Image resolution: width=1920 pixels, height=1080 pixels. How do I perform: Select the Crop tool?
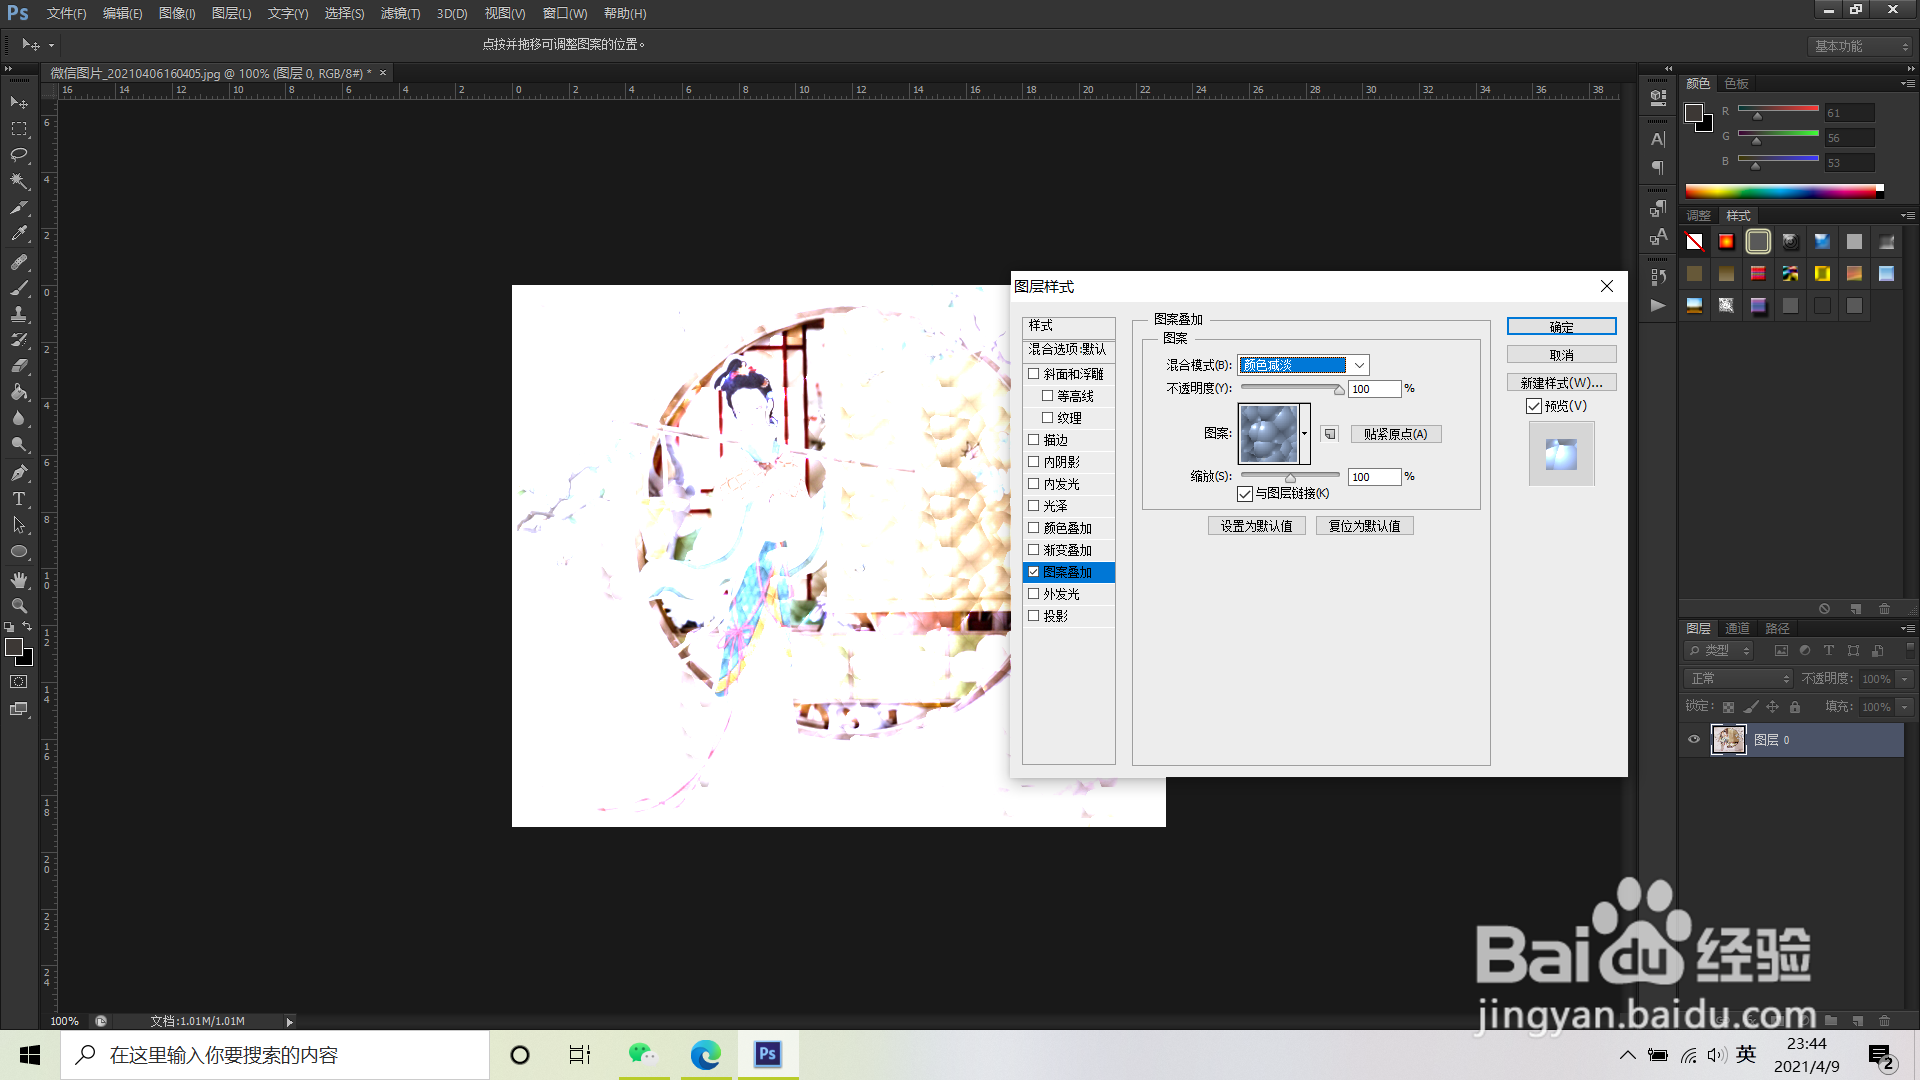[x=19, y=208]
